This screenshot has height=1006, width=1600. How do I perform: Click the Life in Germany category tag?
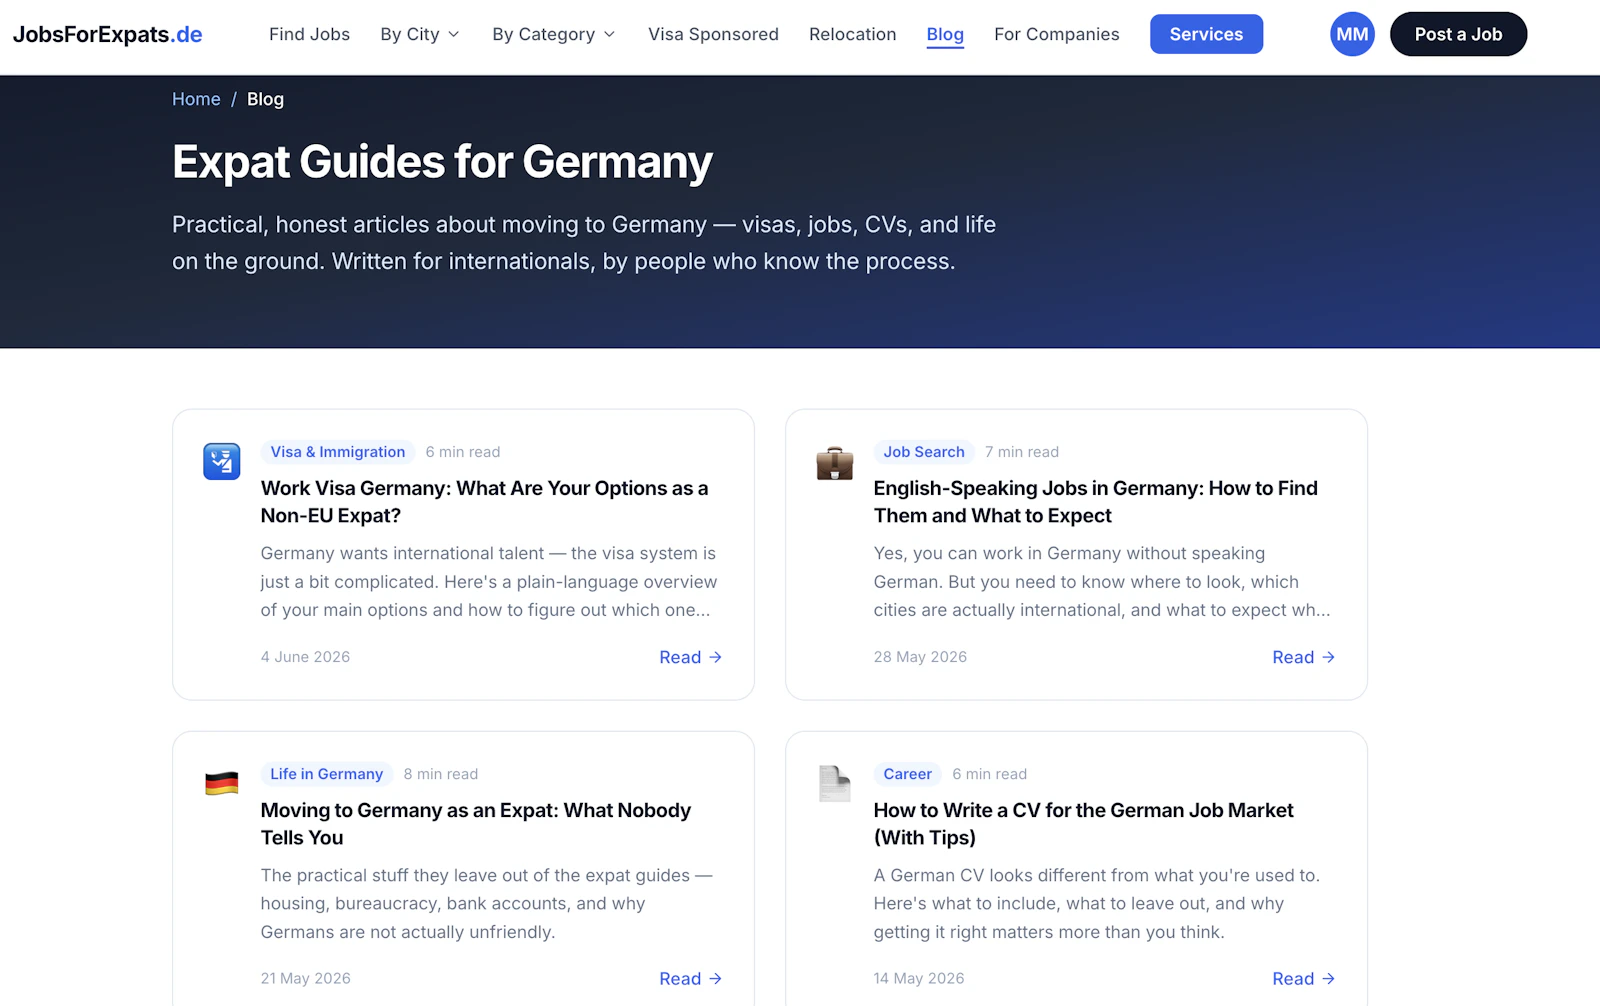[x=327, y=774]
